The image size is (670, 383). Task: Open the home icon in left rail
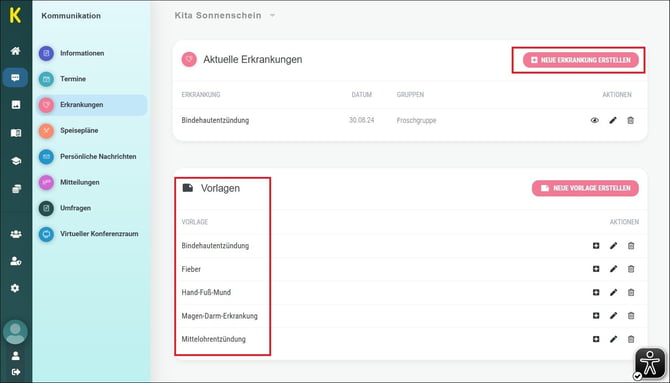(x=15, y=51)
